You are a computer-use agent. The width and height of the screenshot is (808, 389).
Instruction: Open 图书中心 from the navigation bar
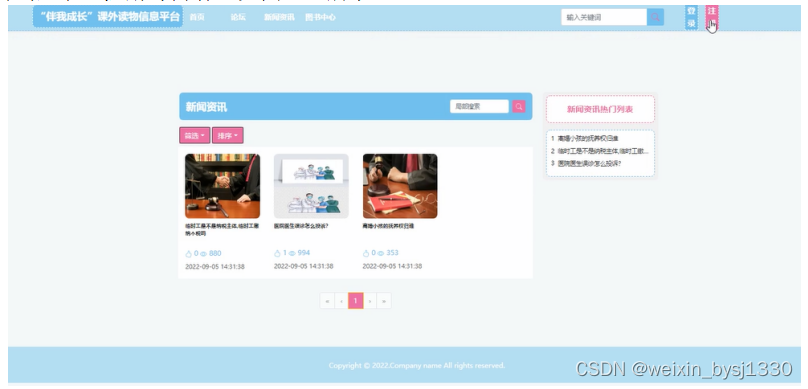[x=320, y=17]
